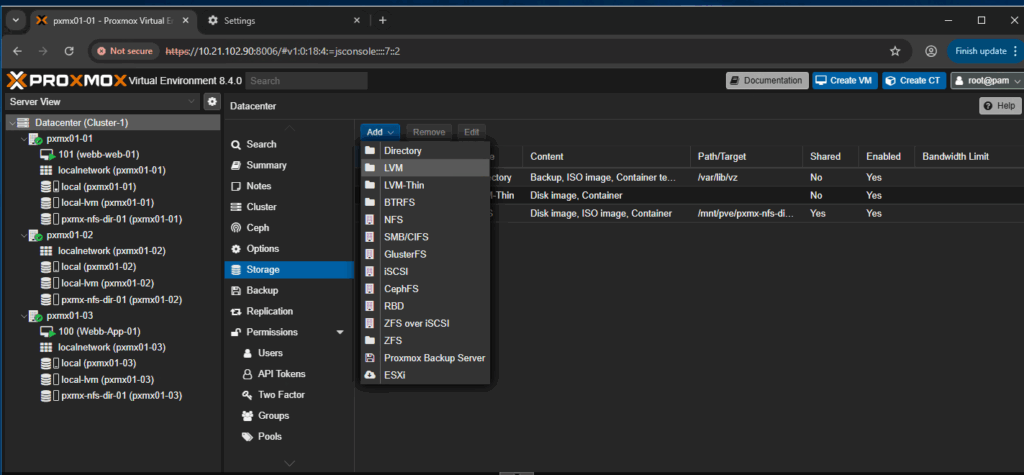1024x475 pixels.
Task: Click the tags icon beside Pools
Action: click(x=247, y=437)
